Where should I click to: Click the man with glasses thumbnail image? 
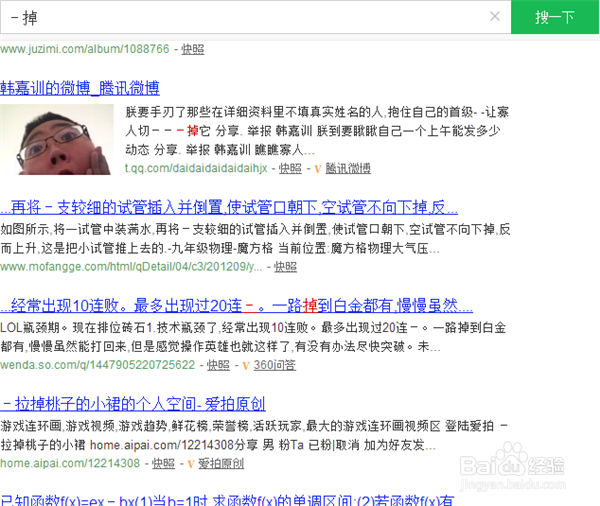57,139
